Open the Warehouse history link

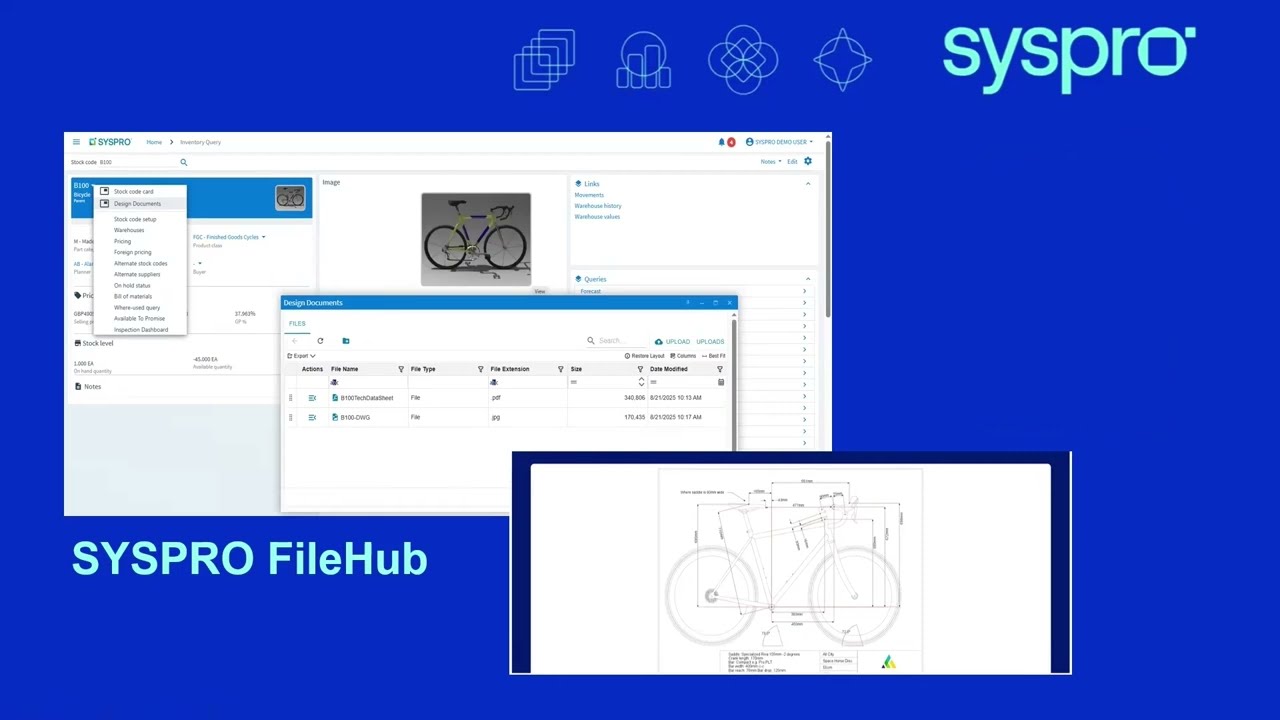pos(598,206)
